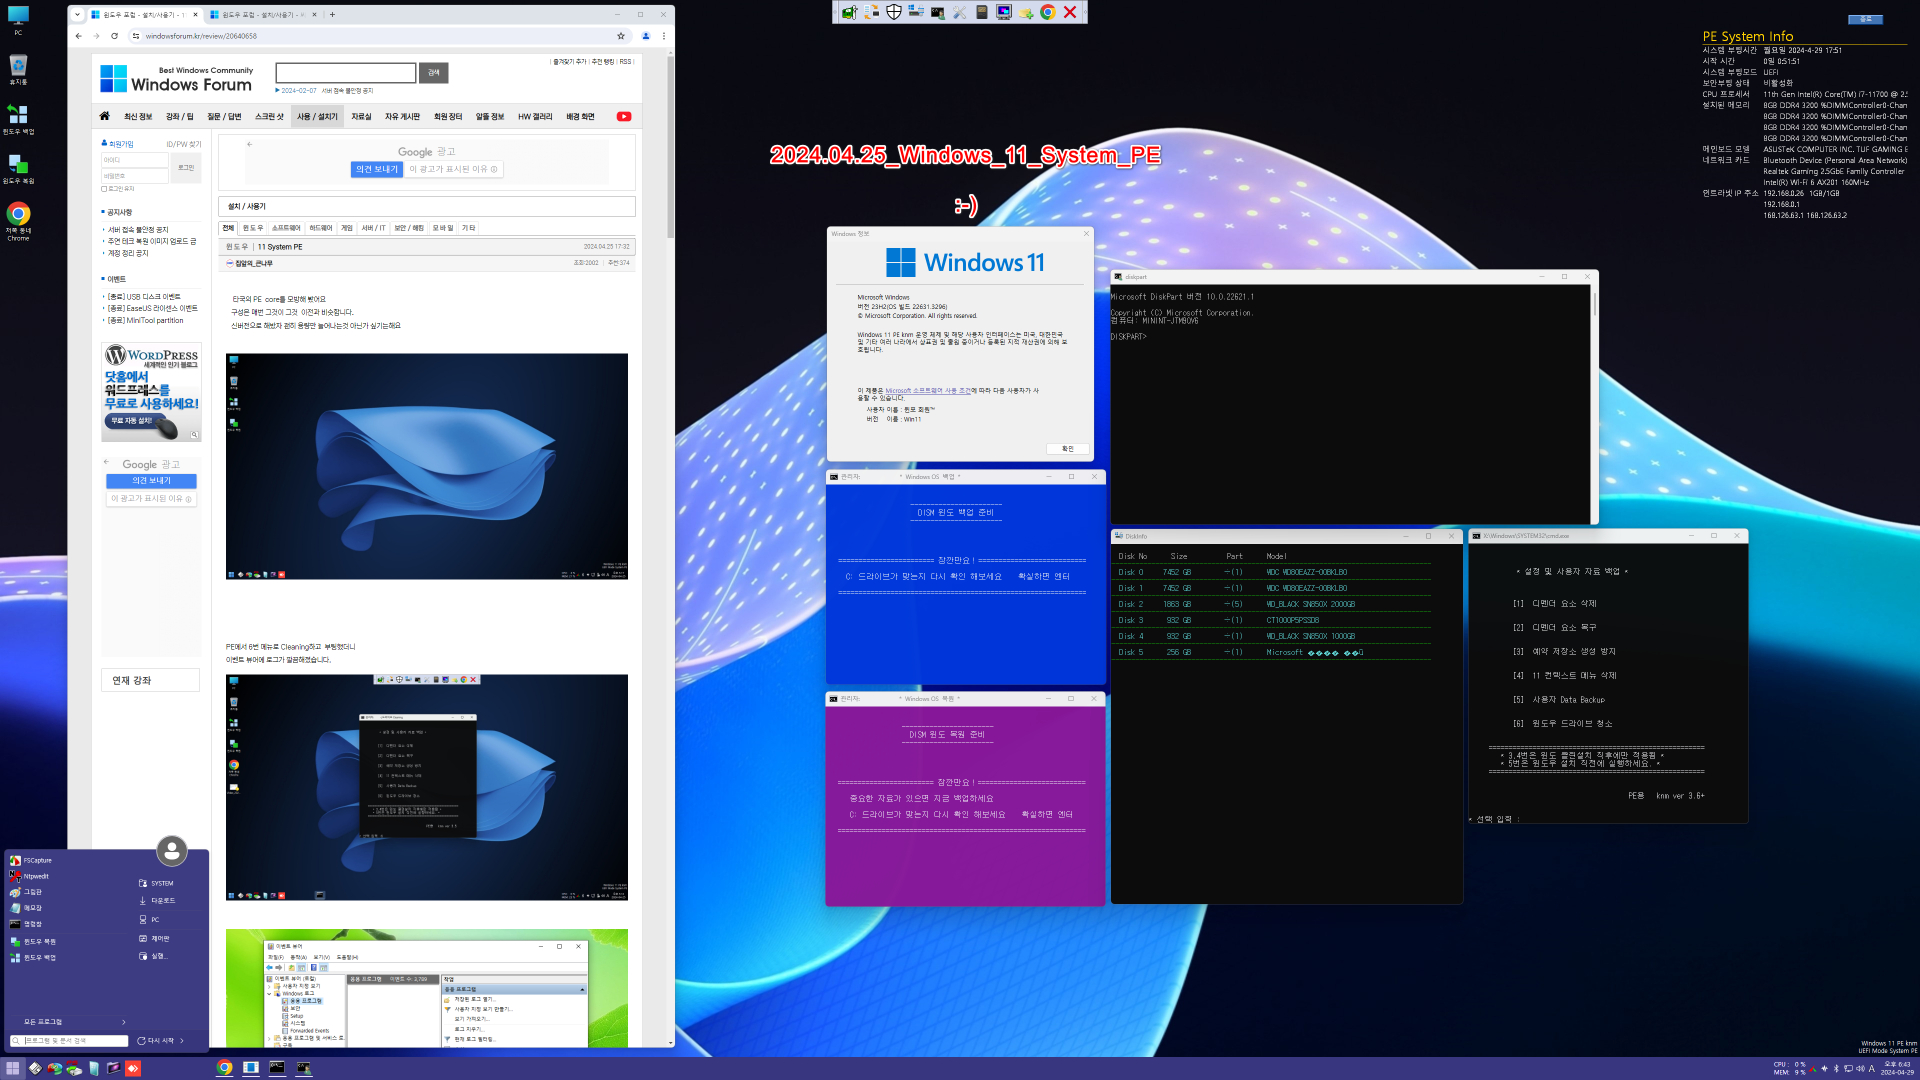This screenshot has width=1920, height=1080.
Task: Click the black memory card icon in top bar
Action: [x=981, y=12]
